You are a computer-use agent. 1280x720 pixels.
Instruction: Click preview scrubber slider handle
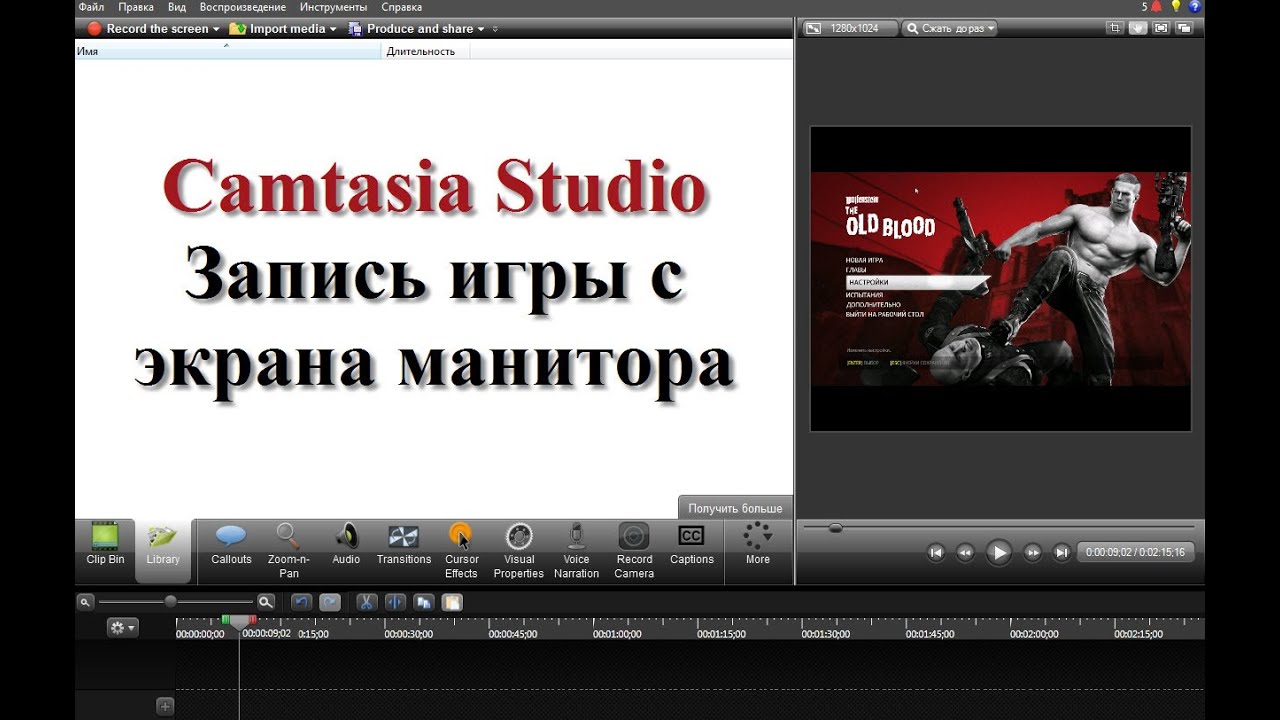(x=835, y=528)
